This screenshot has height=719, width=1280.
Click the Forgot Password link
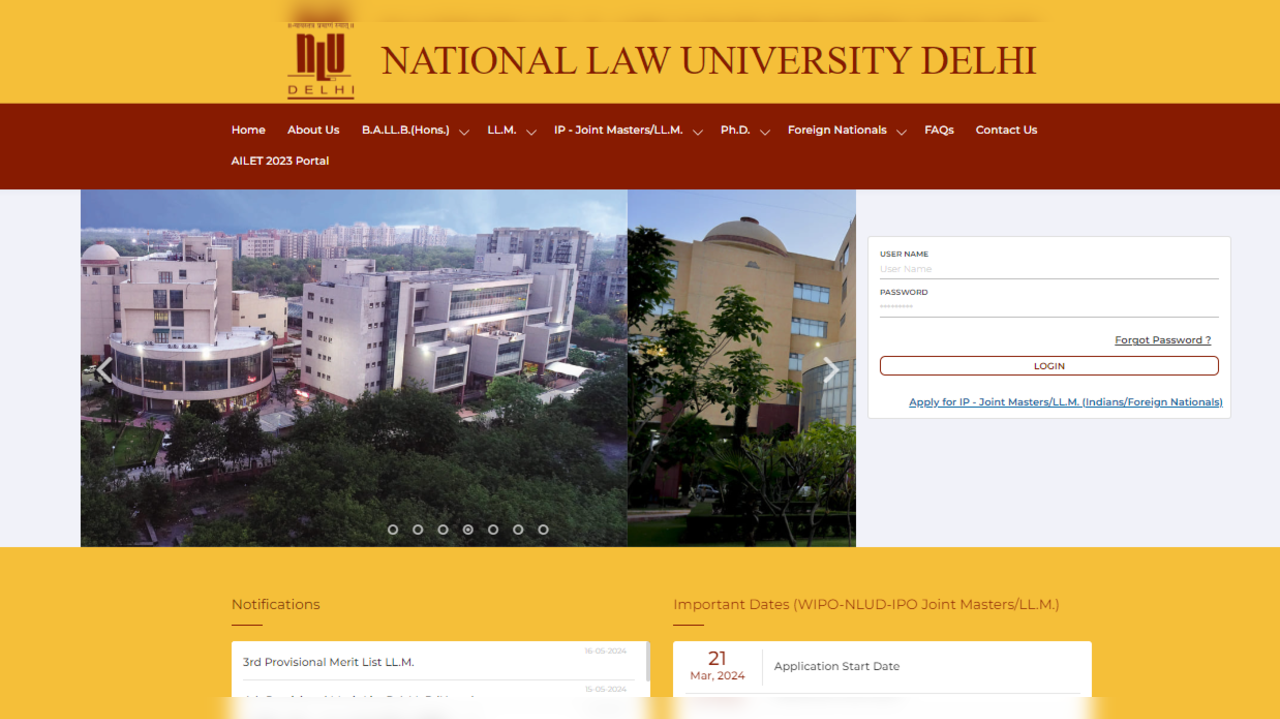1162,339
